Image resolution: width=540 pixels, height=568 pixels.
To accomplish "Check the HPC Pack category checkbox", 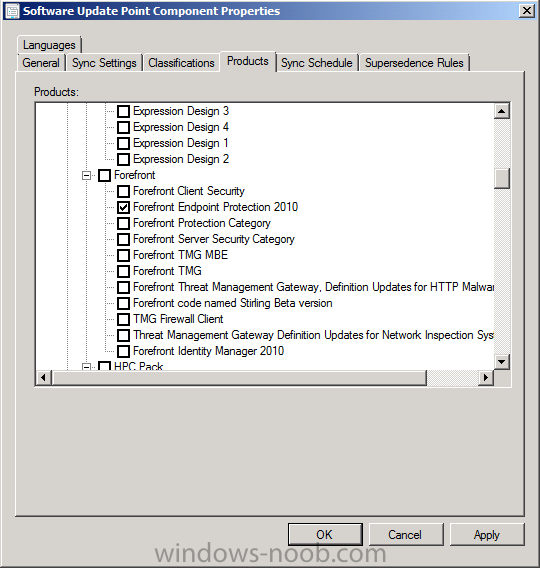I will click(104, 366).
